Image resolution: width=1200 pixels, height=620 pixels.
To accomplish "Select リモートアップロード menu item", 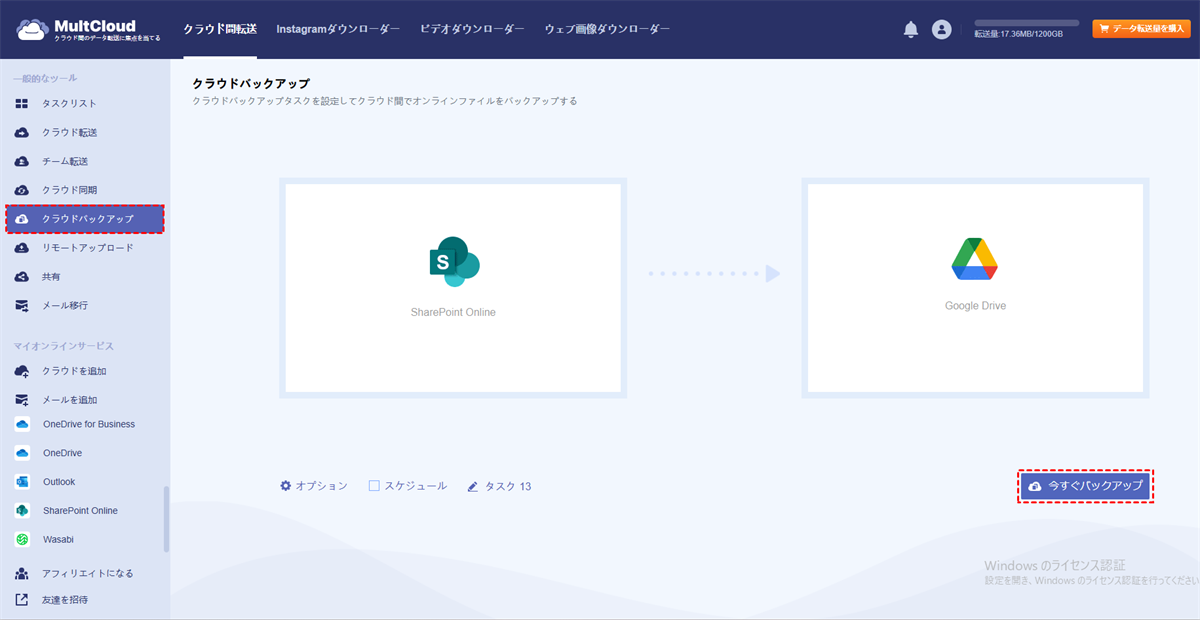I will (x=88, y=248).
